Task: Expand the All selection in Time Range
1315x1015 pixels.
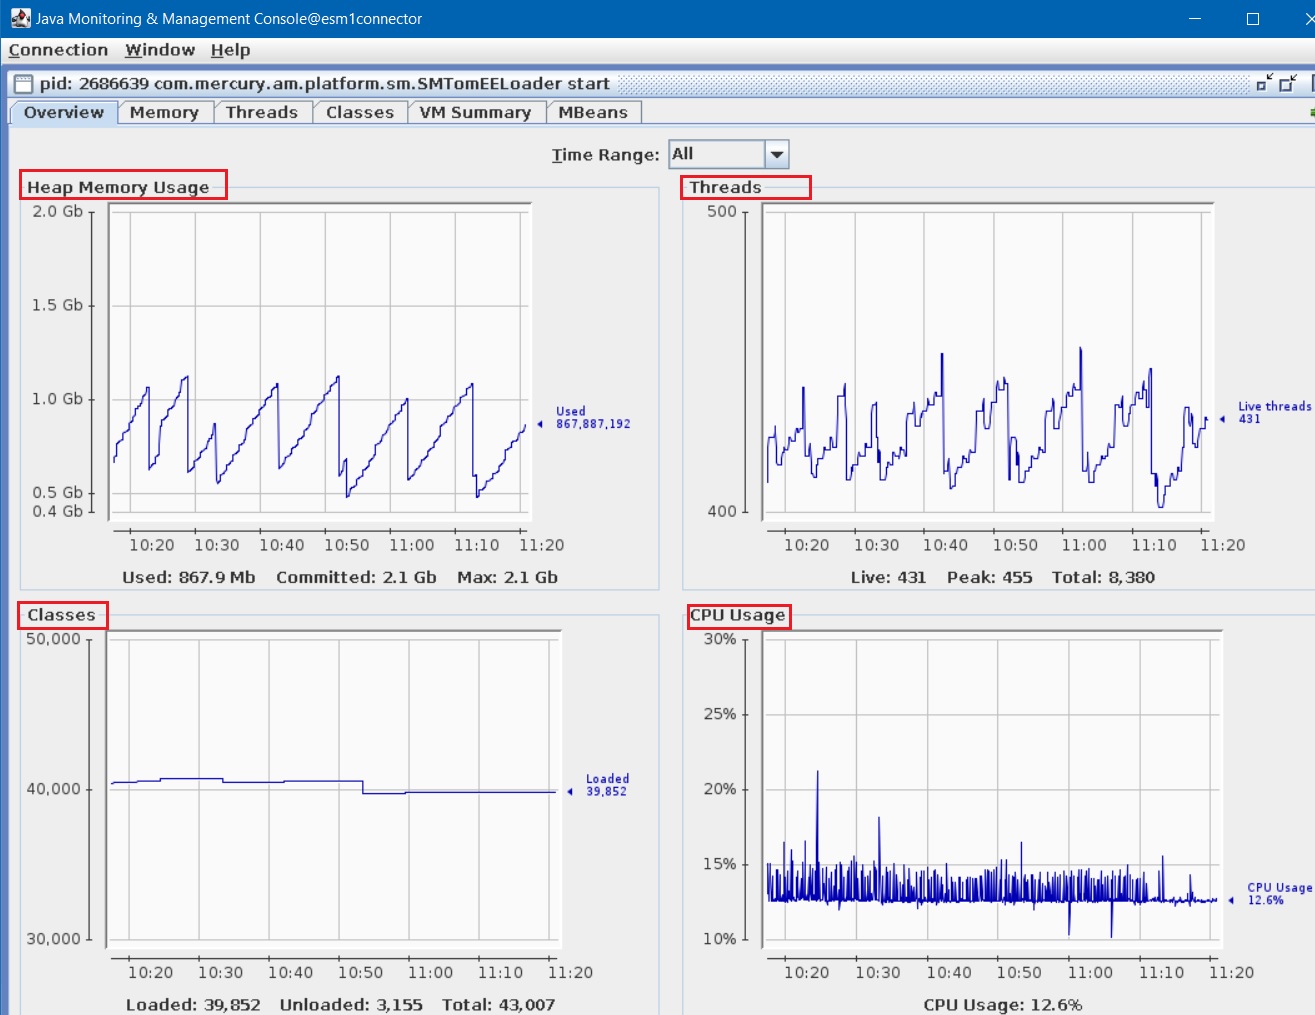Action: 777,153
